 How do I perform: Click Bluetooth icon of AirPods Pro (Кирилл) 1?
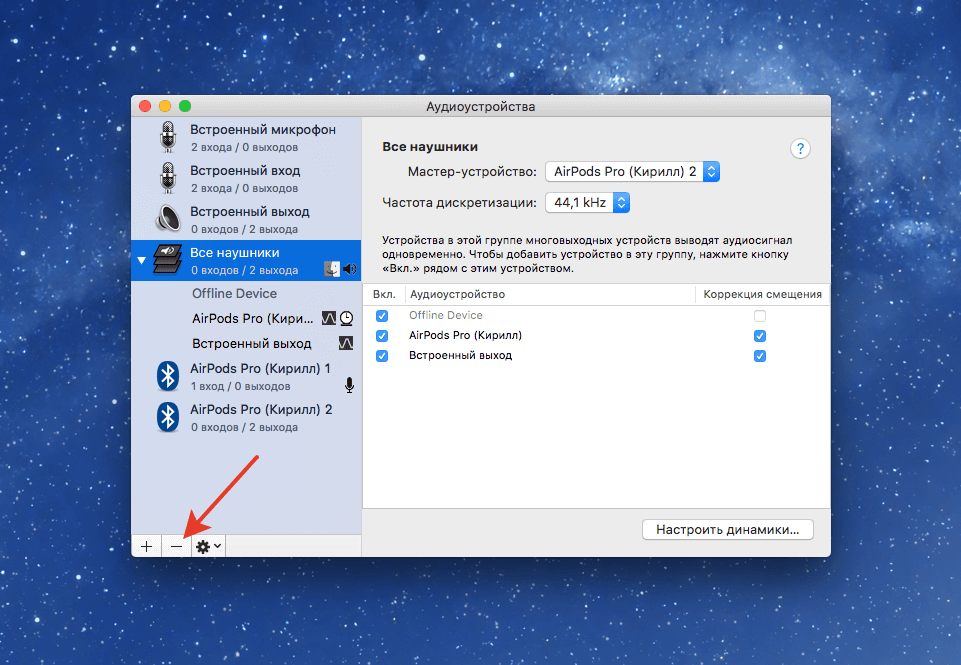(x=168, y=376)
